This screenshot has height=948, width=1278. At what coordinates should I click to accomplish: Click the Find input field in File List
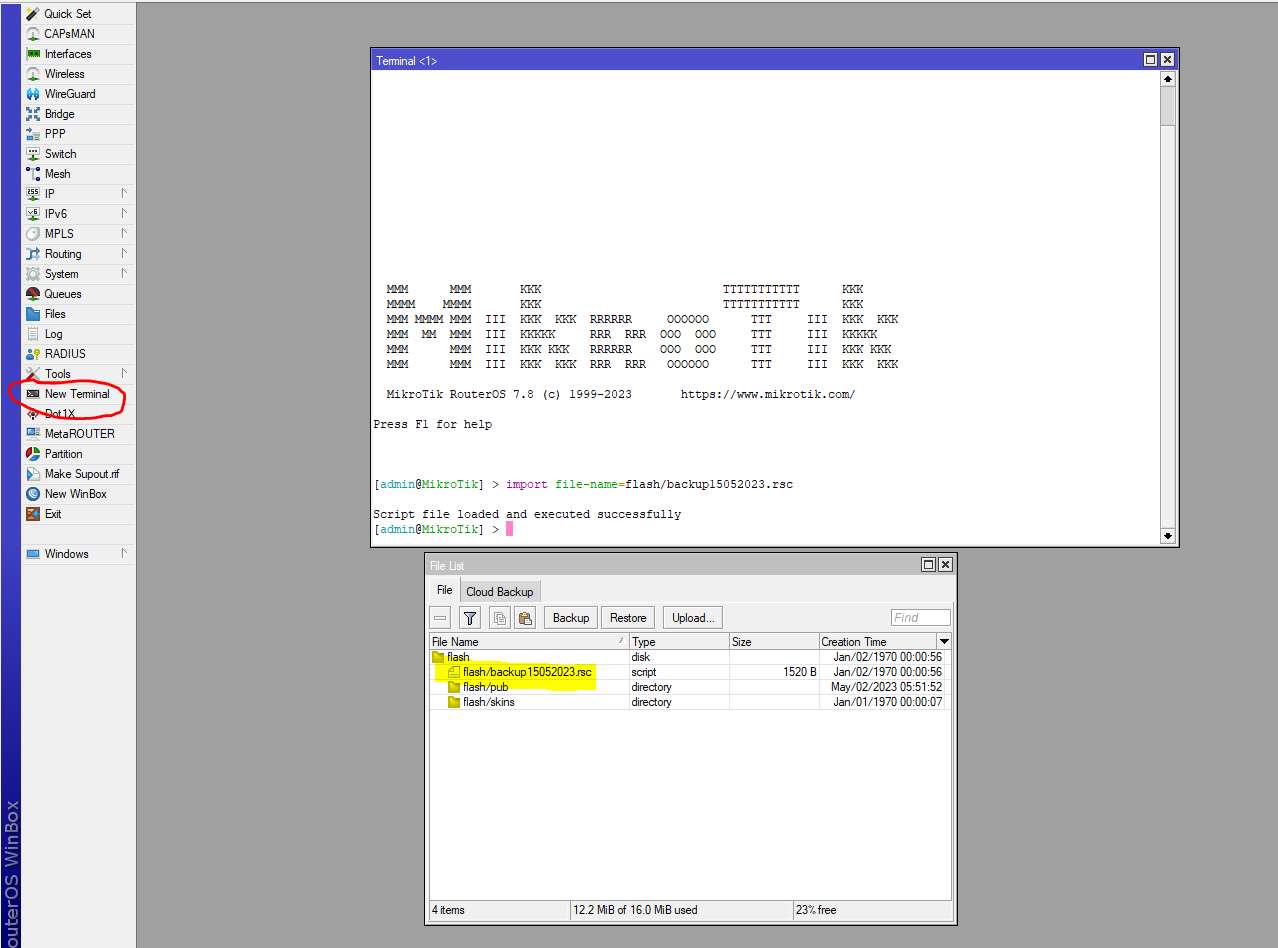920,618
